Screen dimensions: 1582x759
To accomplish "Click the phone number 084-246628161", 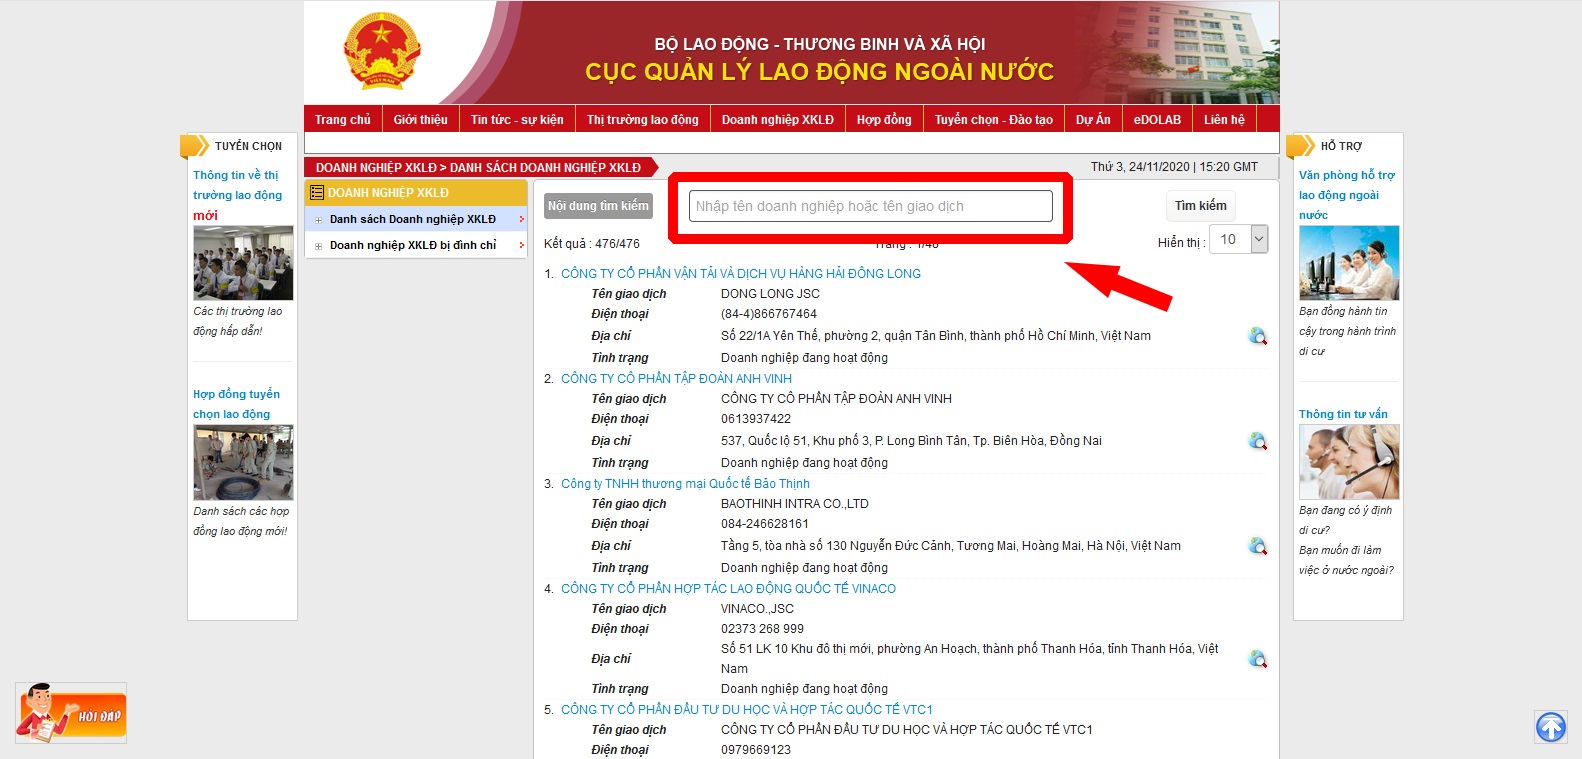I will pos(765,524).
